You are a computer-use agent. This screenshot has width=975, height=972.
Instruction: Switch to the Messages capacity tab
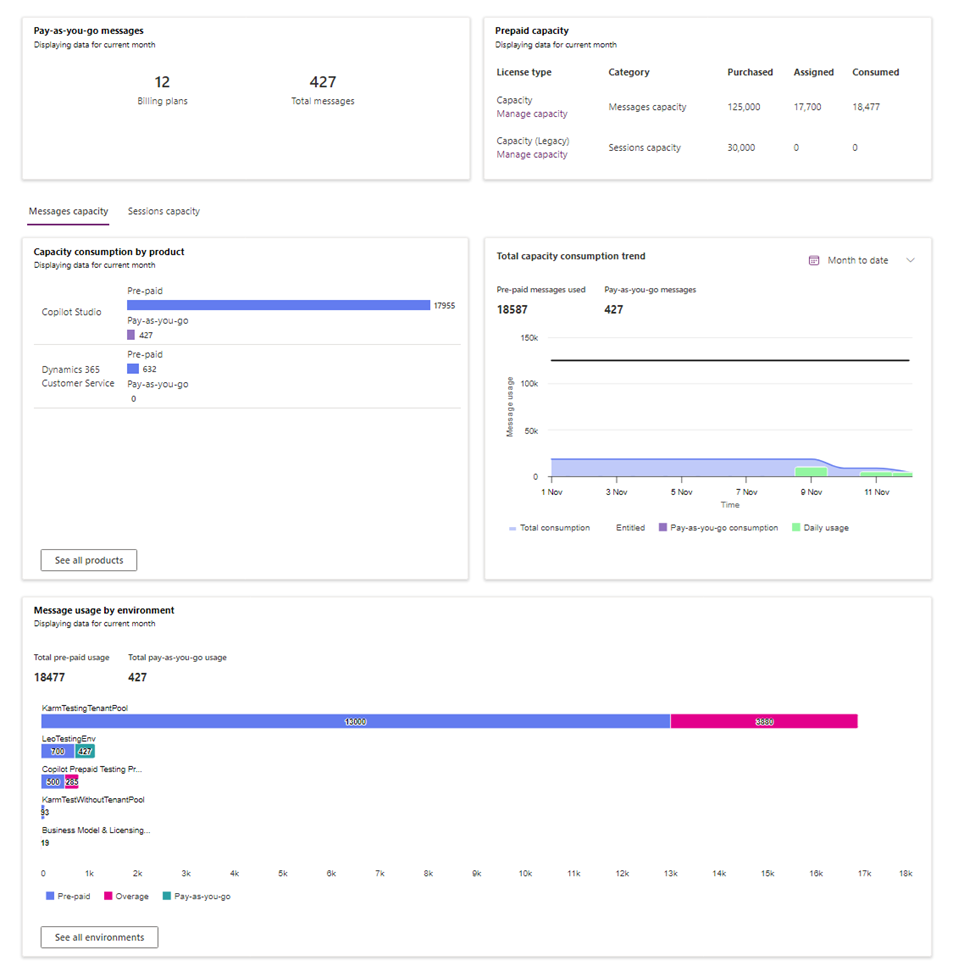click(68, 211)
